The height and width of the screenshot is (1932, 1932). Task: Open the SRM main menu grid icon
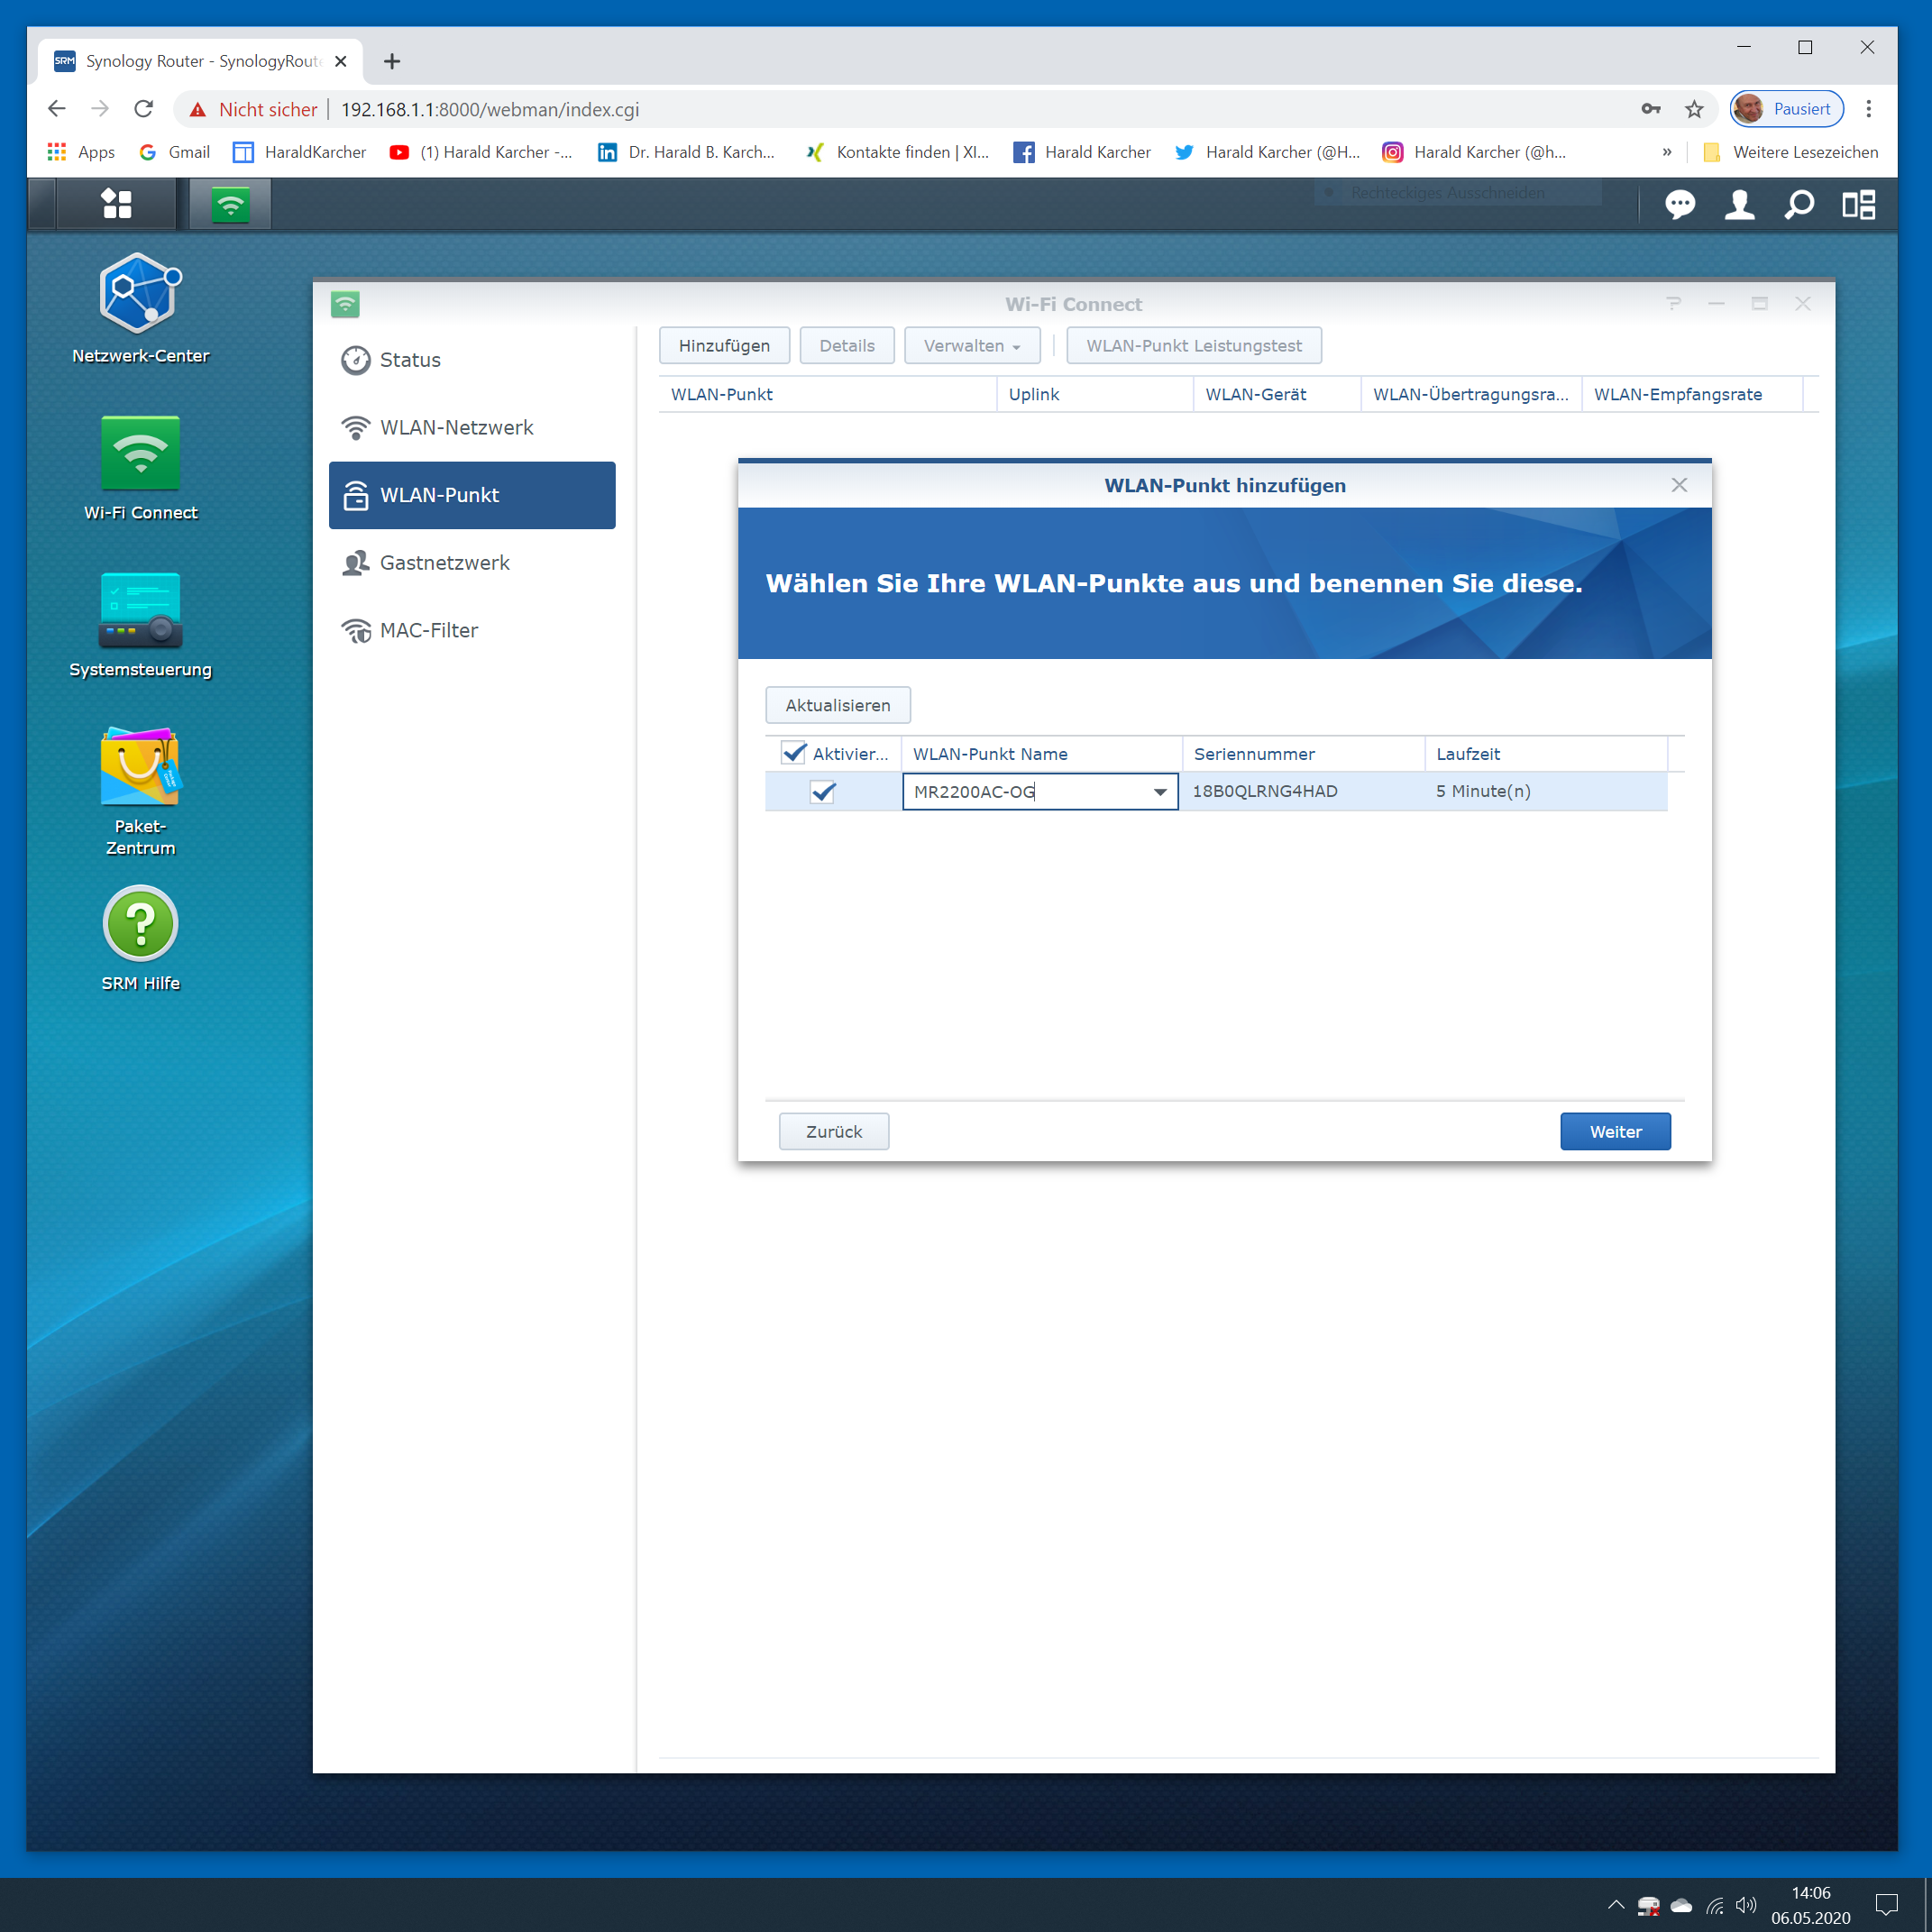(x=117, y=205)
